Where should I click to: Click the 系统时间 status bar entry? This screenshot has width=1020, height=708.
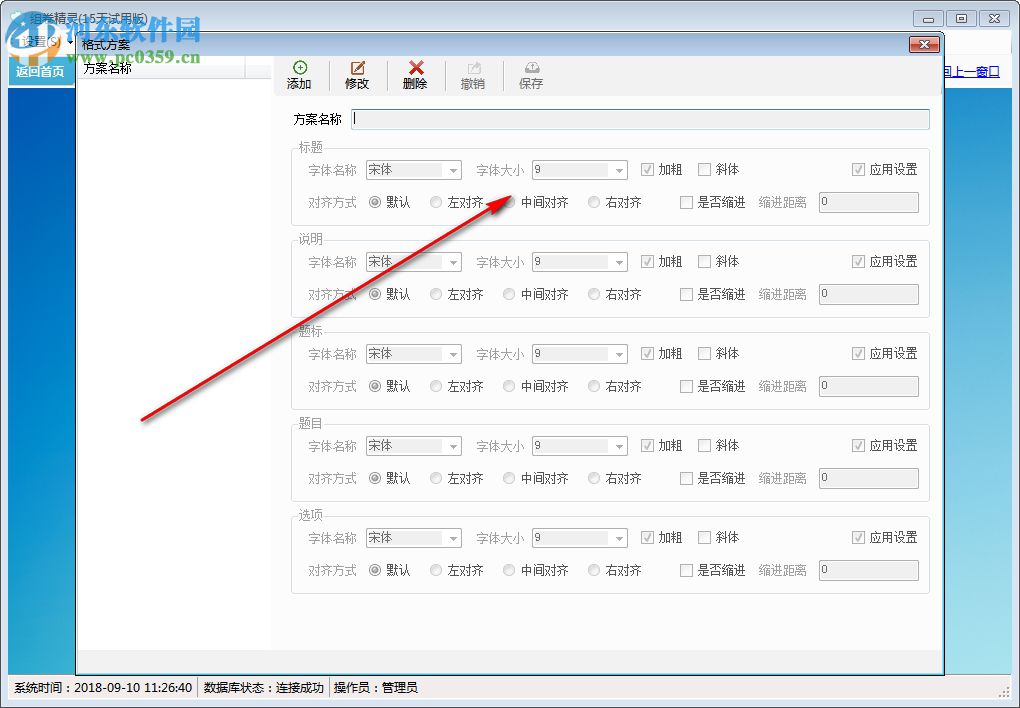coord(103,688)
